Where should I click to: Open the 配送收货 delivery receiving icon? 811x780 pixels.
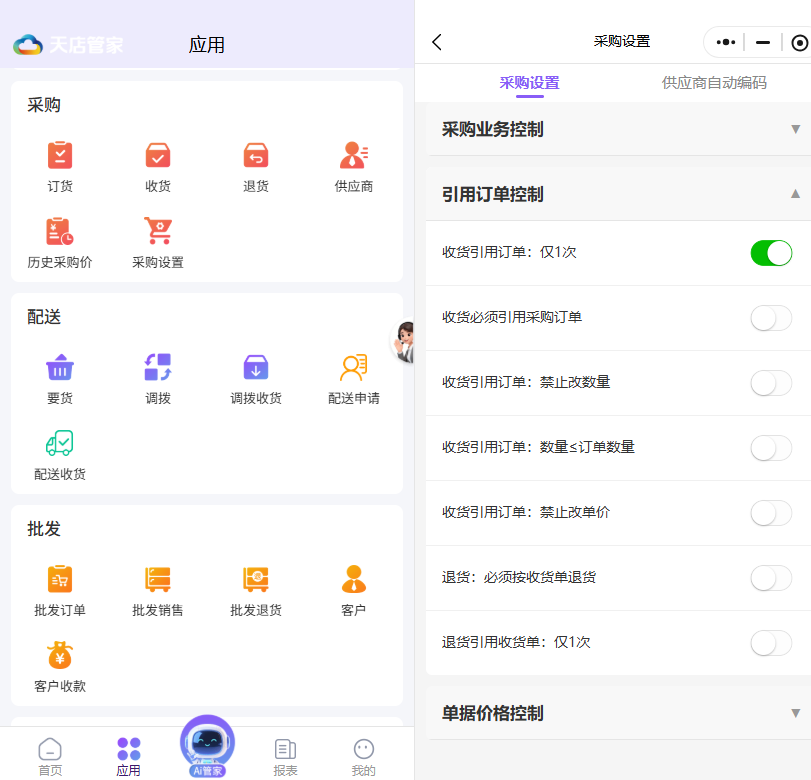(x=60, y=445)
